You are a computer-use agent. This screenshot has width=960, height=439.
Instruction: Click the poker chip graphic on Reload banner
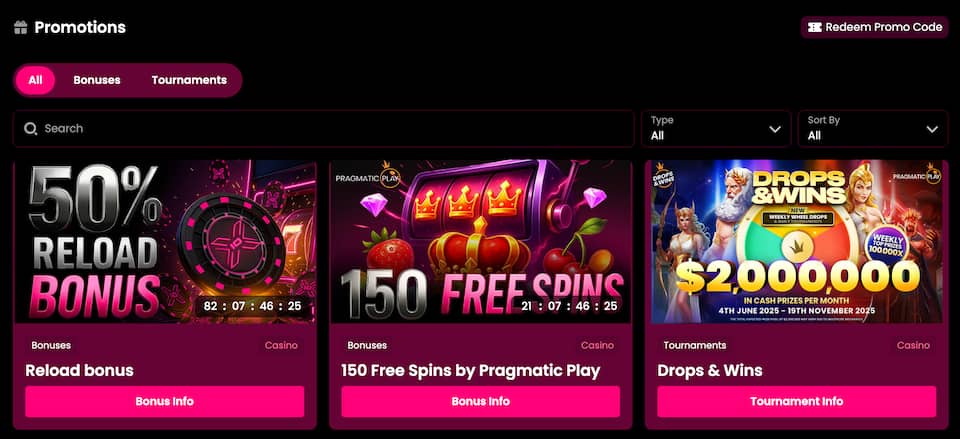pyautogui.click(x=230, y=236)
